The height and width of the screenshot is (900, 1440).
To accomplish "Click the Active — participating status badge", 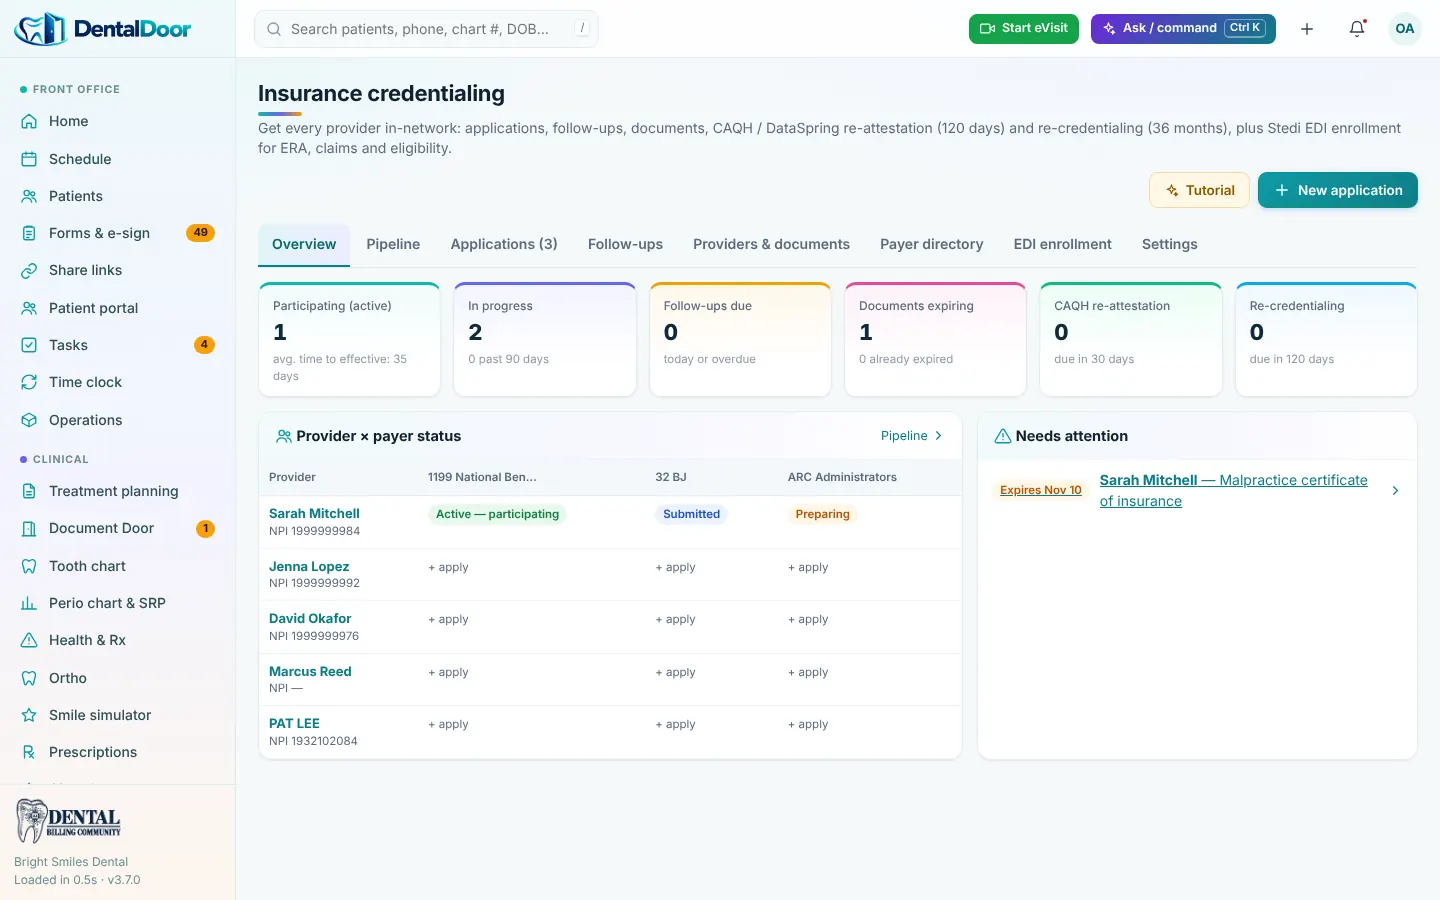I will pyautogui.click(x=497, y=514).
